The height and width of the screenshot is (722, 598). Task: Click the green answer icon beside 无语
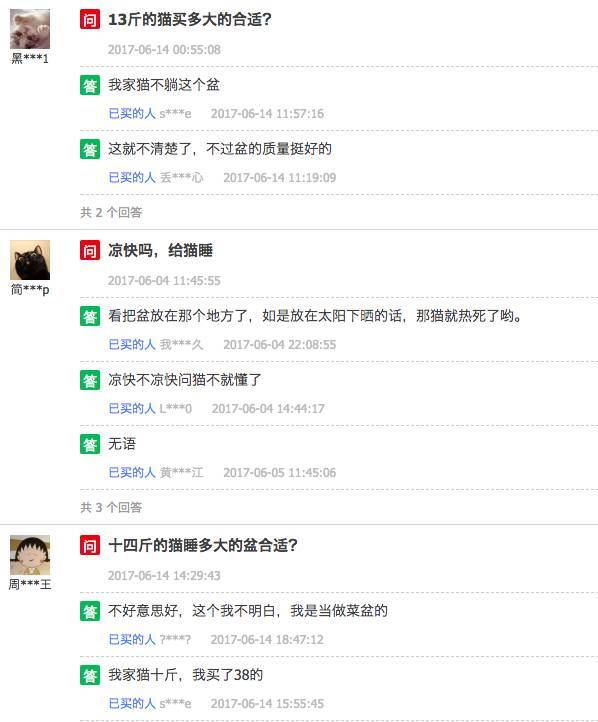(x=90, y=444)
